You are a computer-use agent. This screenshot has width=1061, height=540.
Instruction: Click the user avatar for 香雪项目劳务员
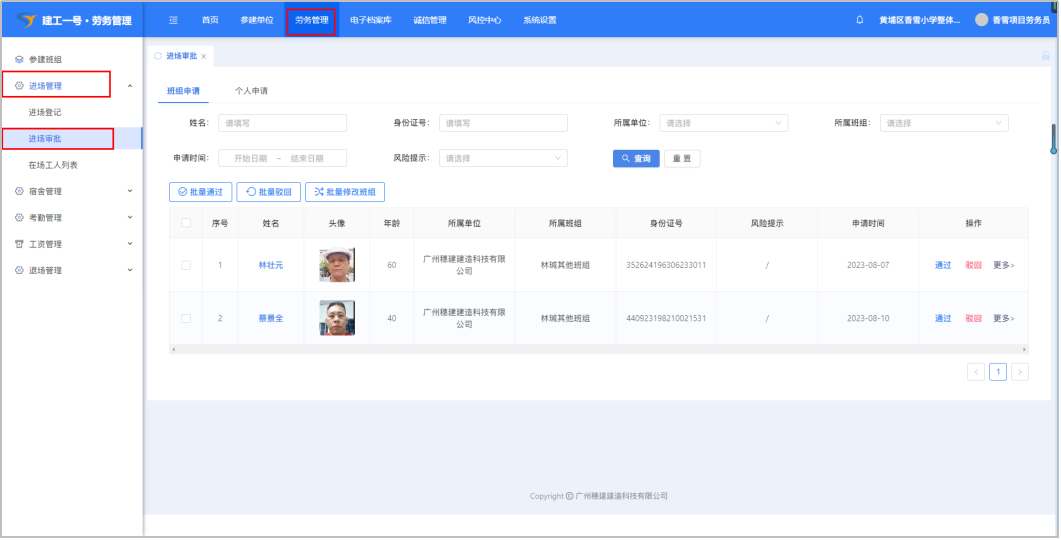[981, 20]
